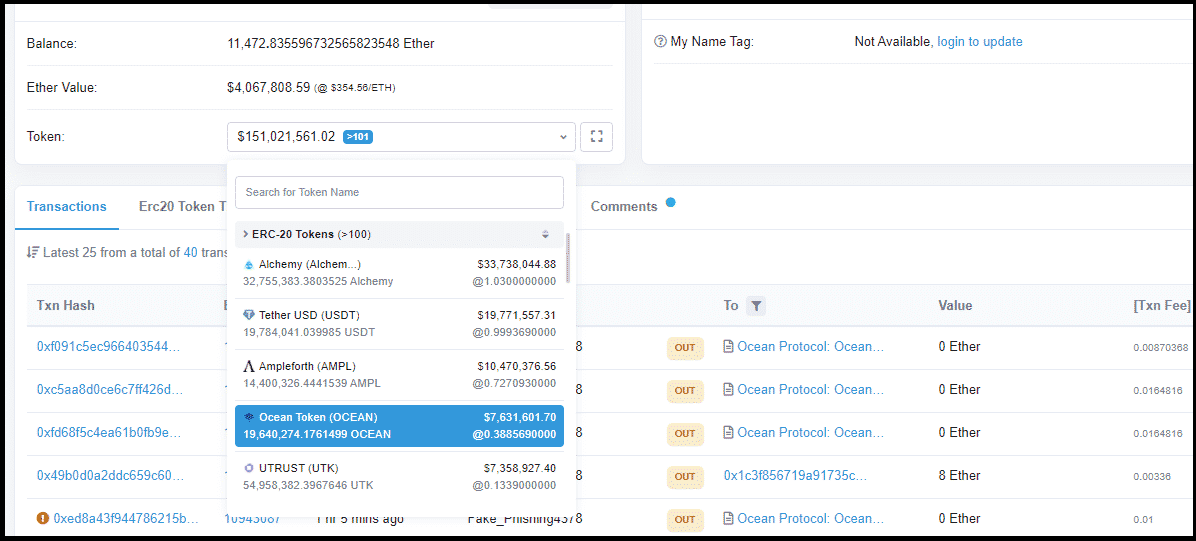Image resolution: width=1196 pixels, height=541 pixels.
Task: Click the Alchemy token logo icon
Action: tap(248, 265)
